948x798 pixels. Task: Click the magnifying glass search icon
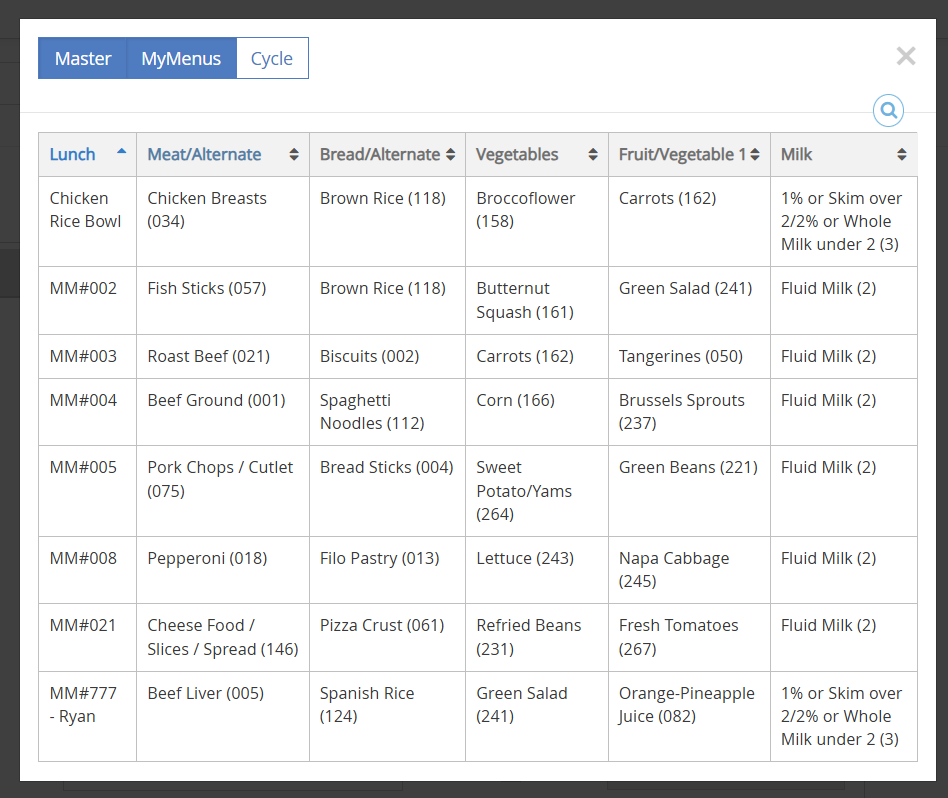coord(888,110)
